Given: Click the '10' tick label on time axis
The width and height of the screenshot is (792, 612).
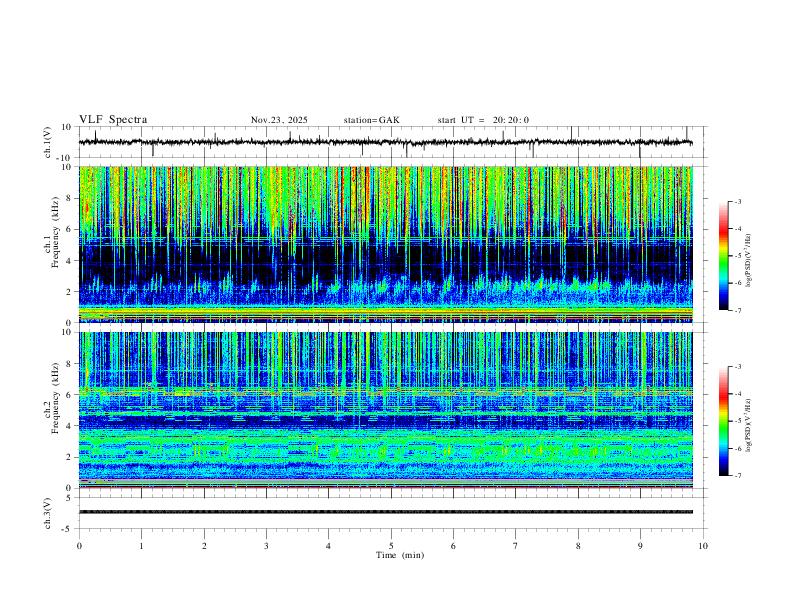Looking at the screenshot, I should point(703,546).
